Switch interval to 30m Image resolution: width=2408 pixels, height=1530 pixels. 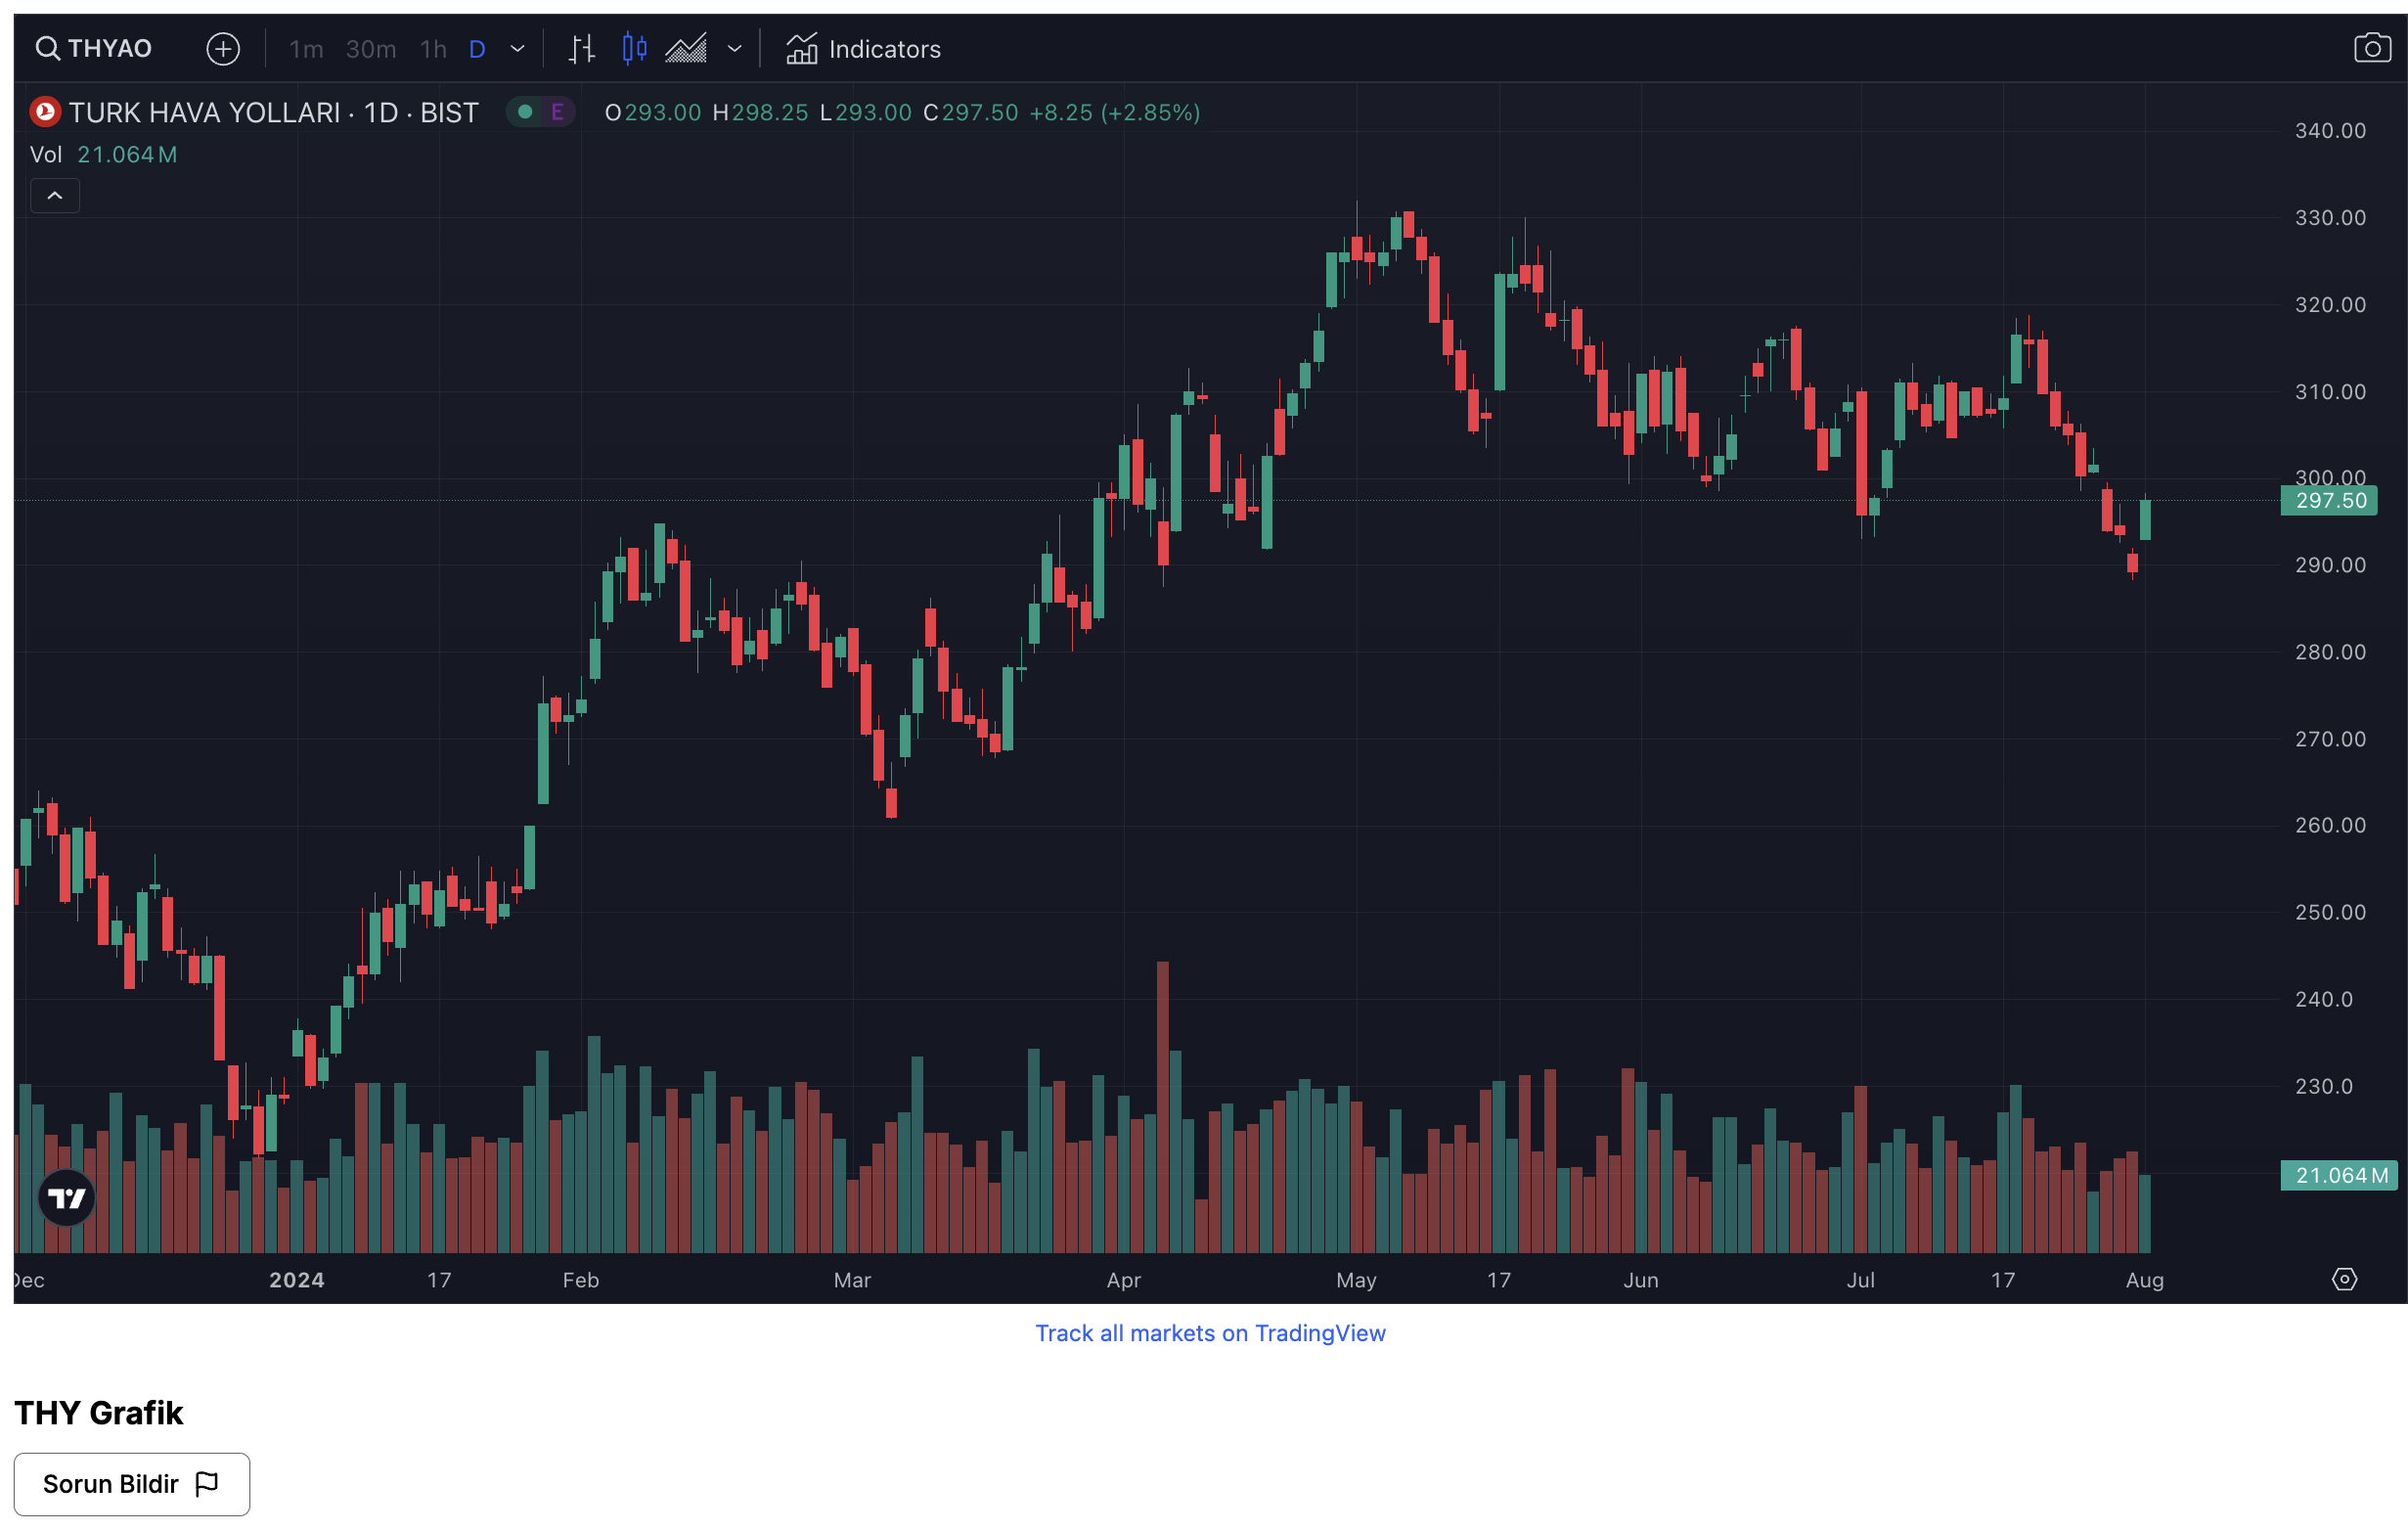[371, 49]
